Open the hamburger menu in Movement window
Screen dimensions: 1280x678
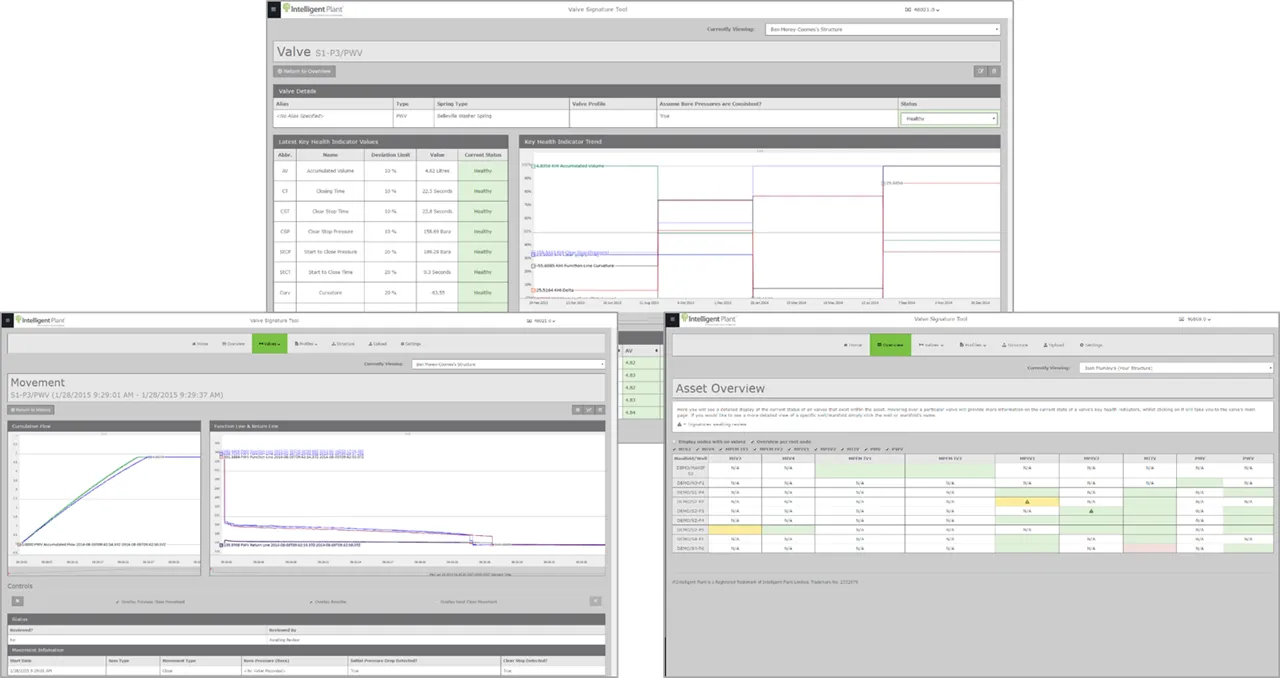[7, 320]
